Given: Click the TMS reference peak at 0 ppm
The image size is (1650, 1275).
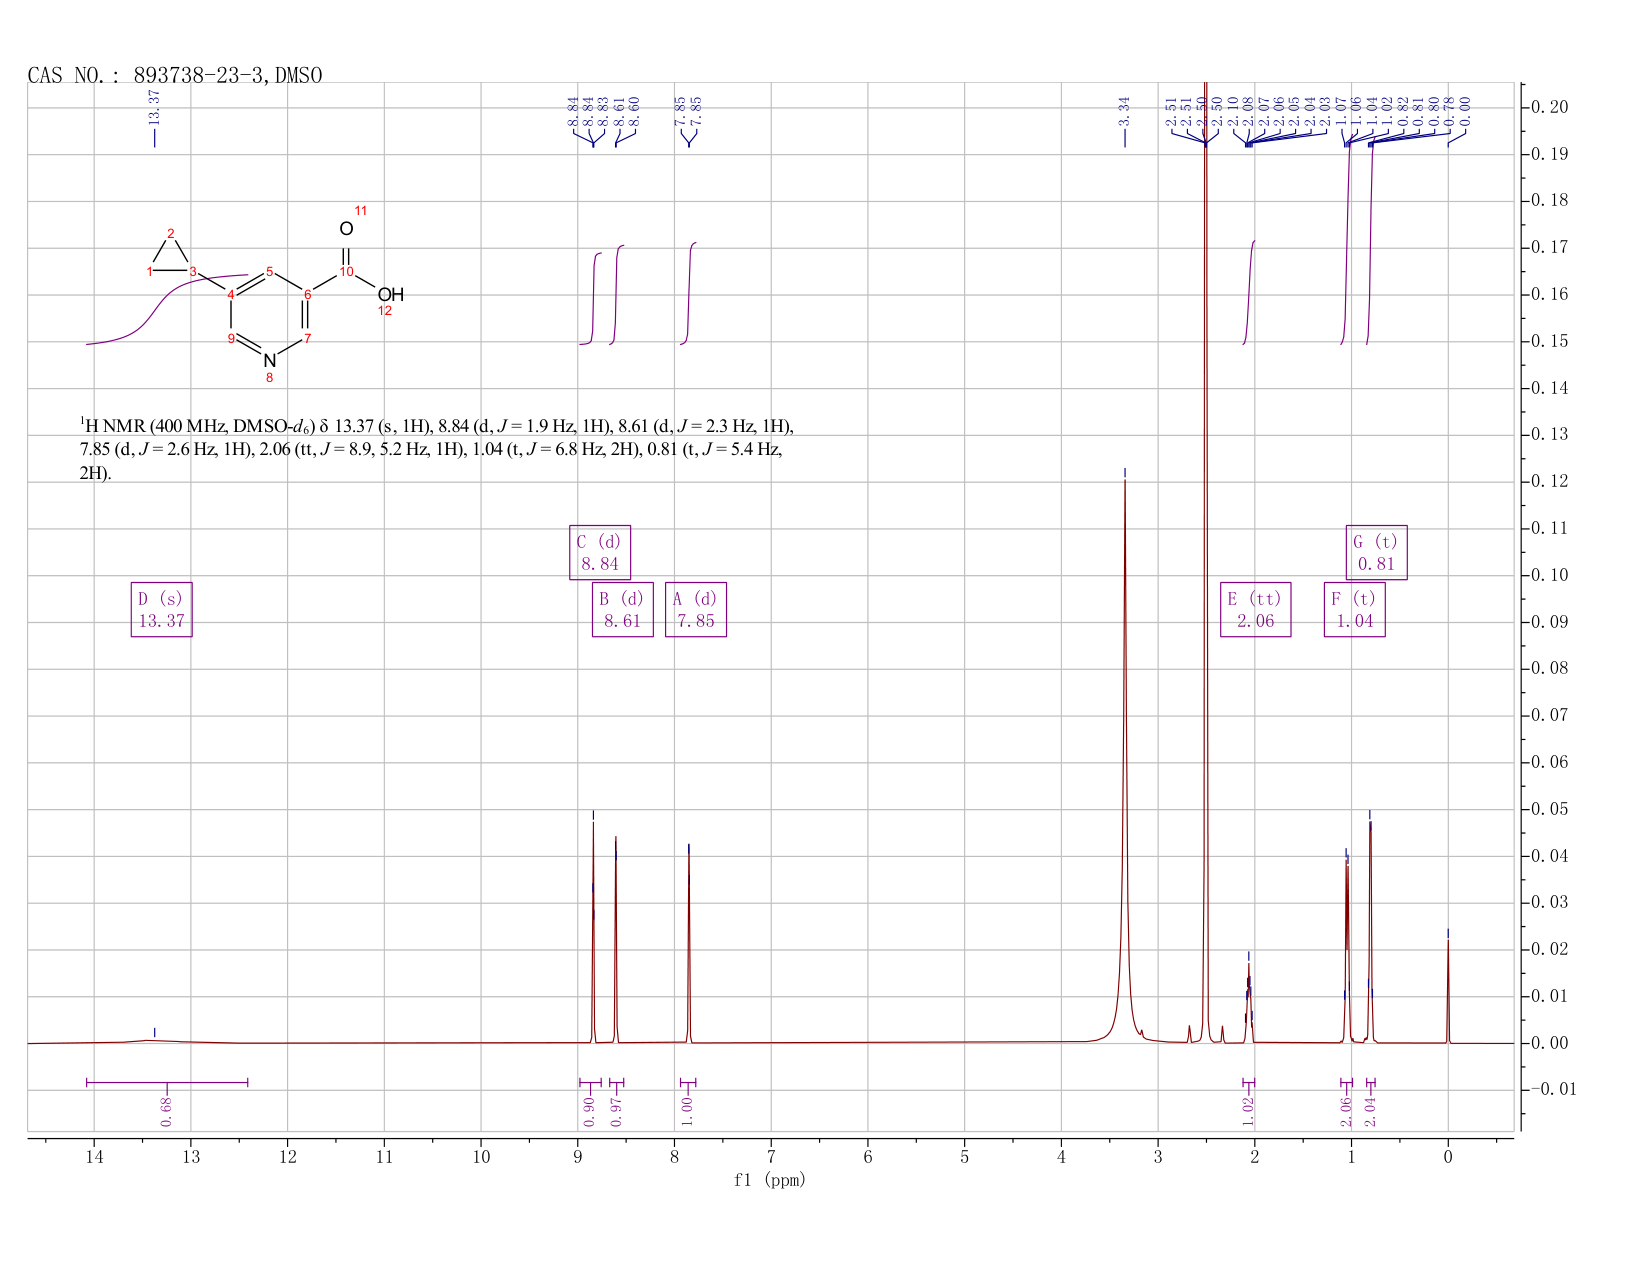Looking at the screenshot, I should click(x=1448, y=990).
